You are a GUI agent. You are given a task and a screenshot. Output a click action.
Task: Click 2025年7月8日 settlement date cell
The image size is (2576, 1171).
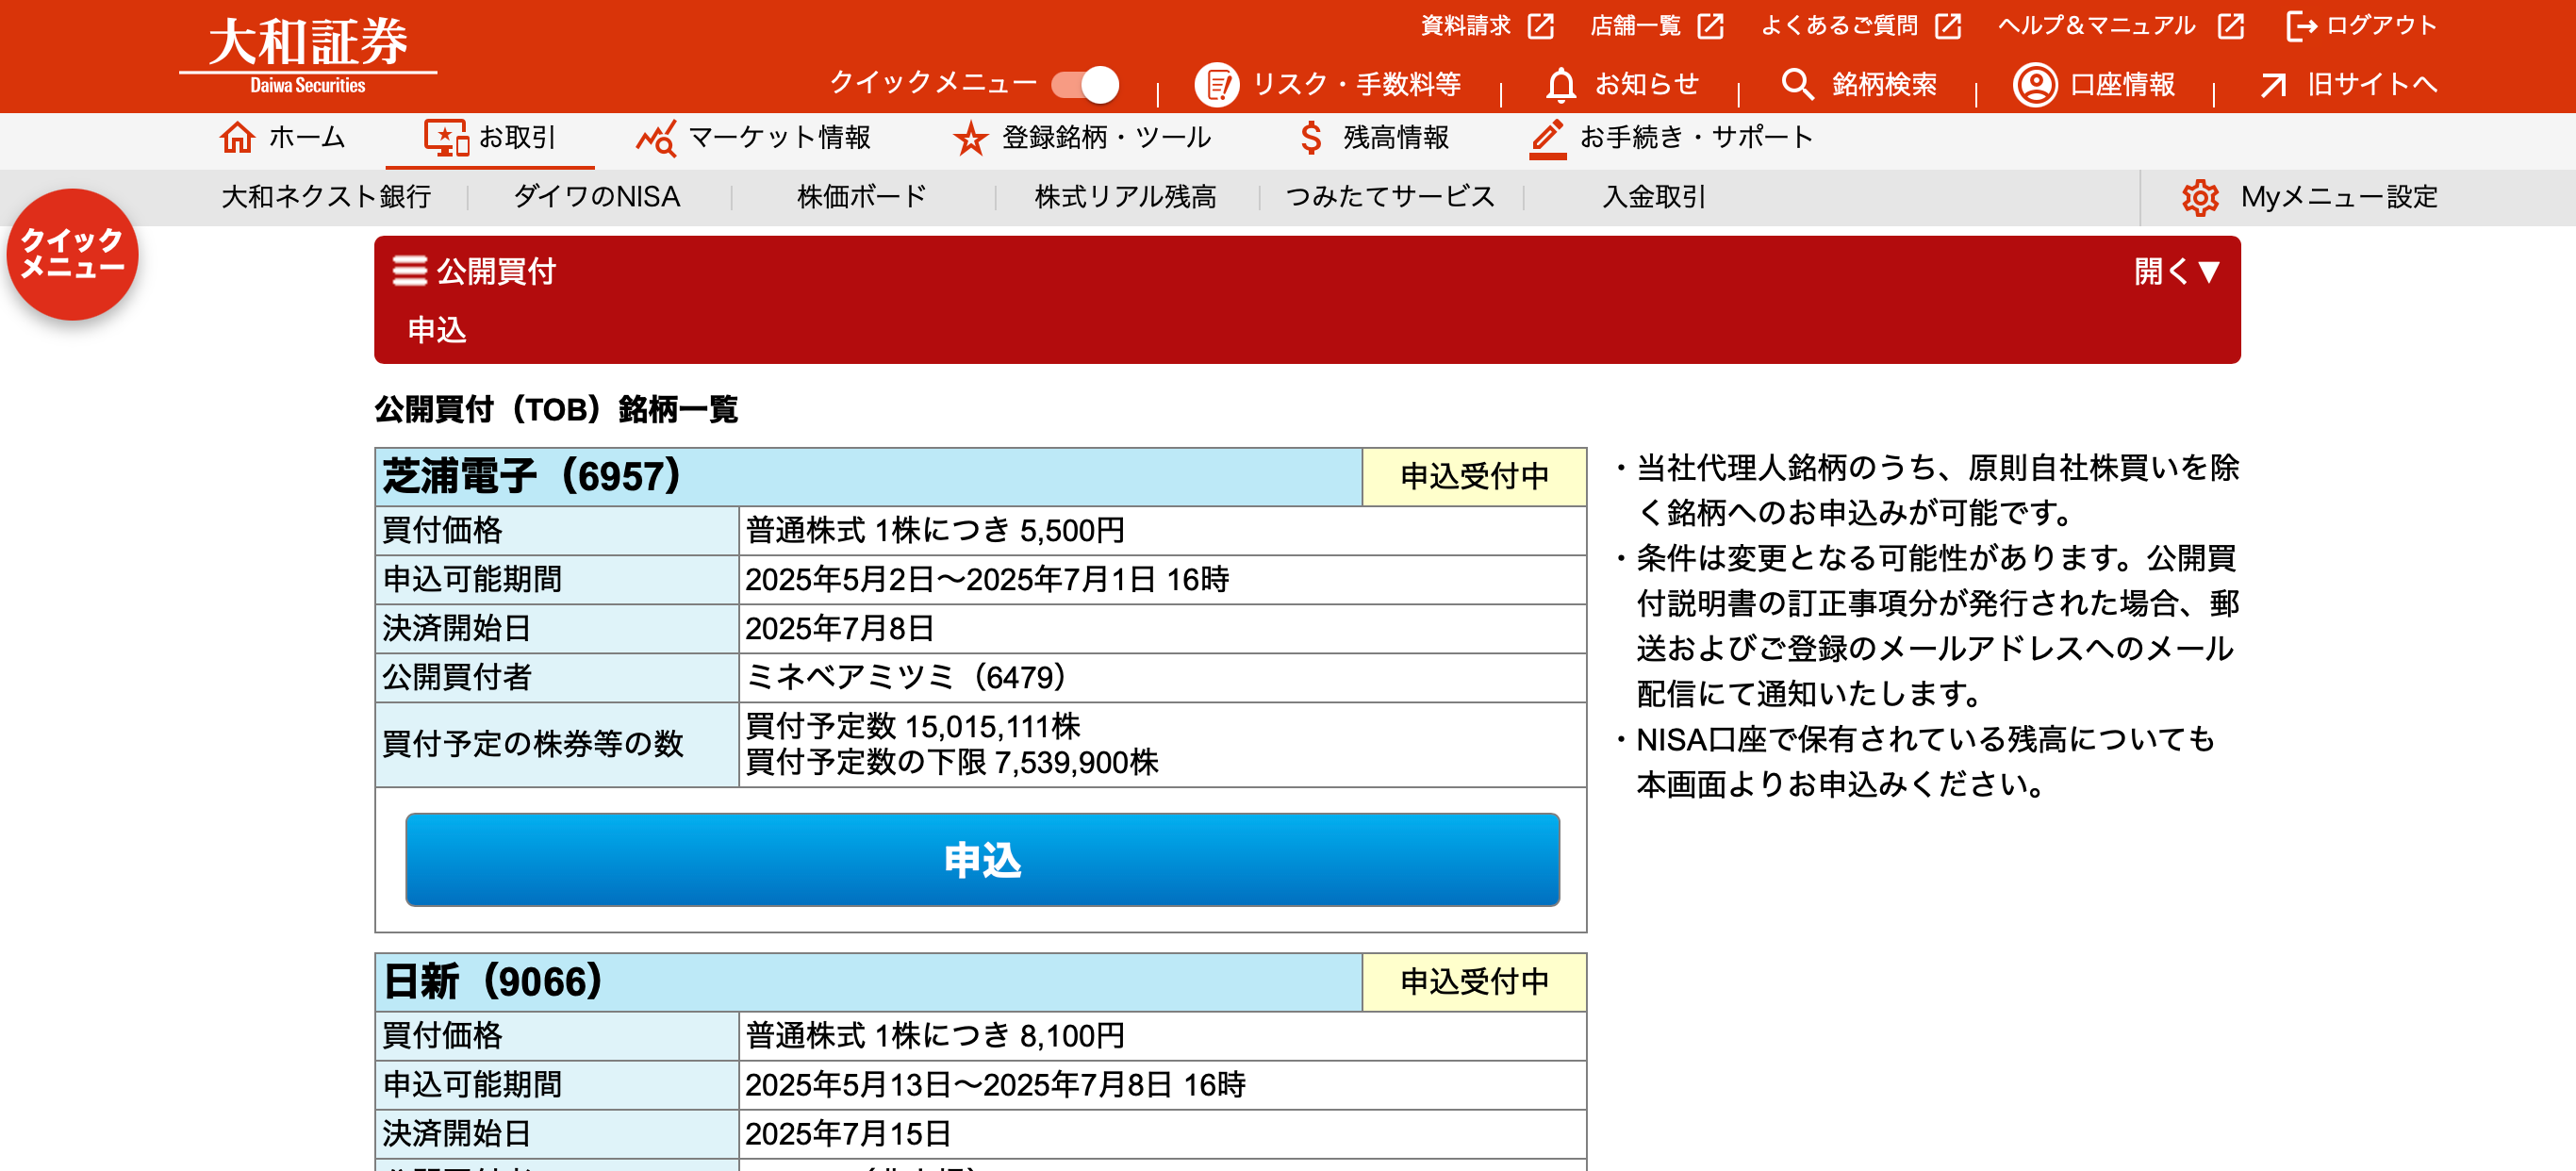(1162, 629)
